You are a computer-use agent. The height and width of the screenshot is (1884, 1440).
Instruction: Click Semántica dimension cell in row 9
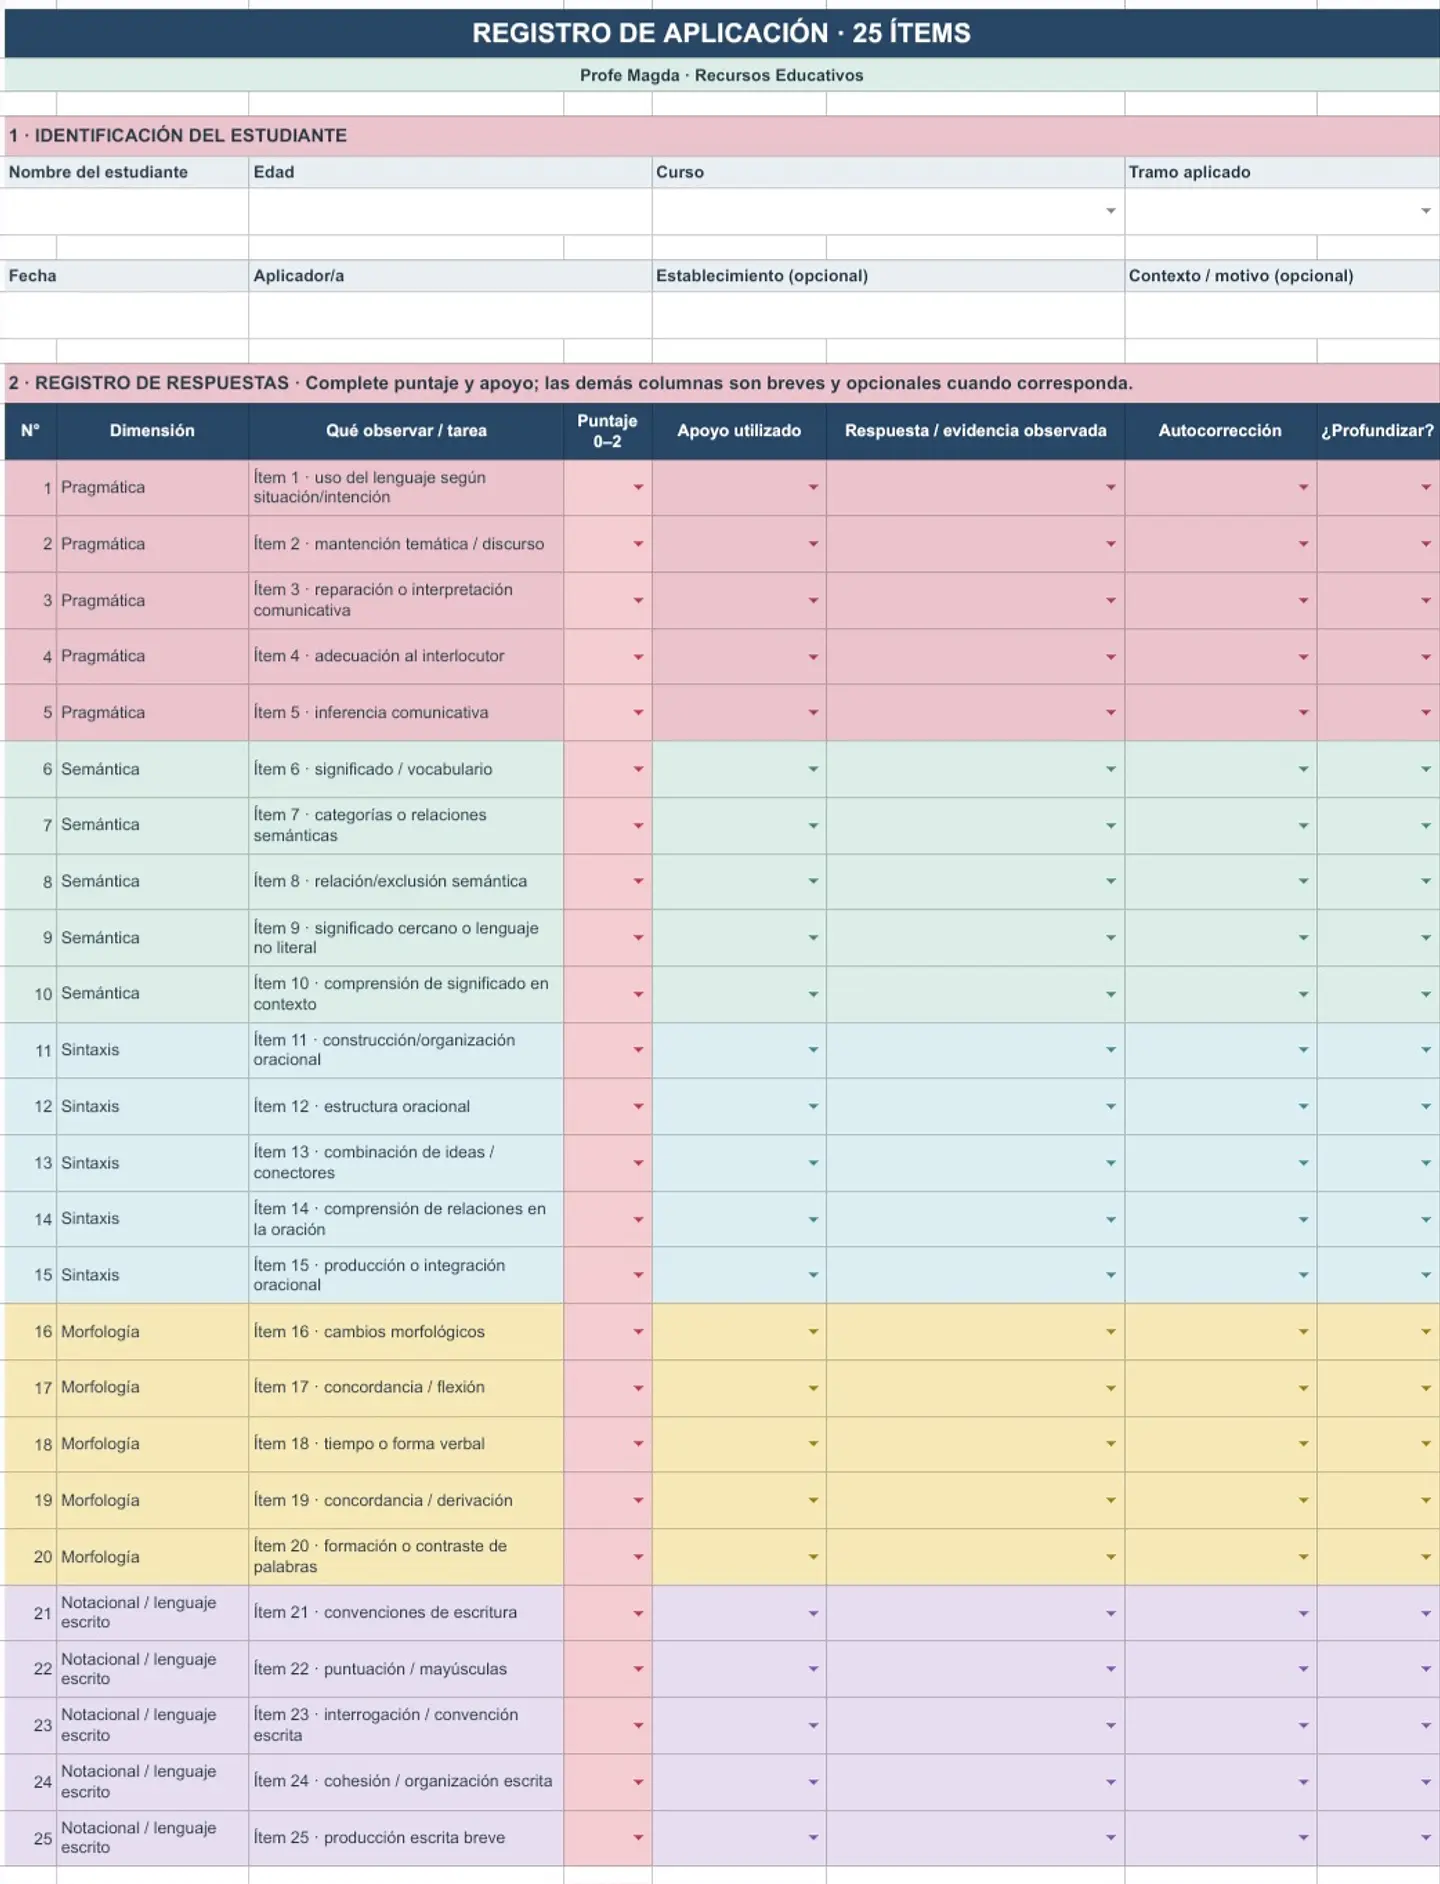[x=152, y=938]
